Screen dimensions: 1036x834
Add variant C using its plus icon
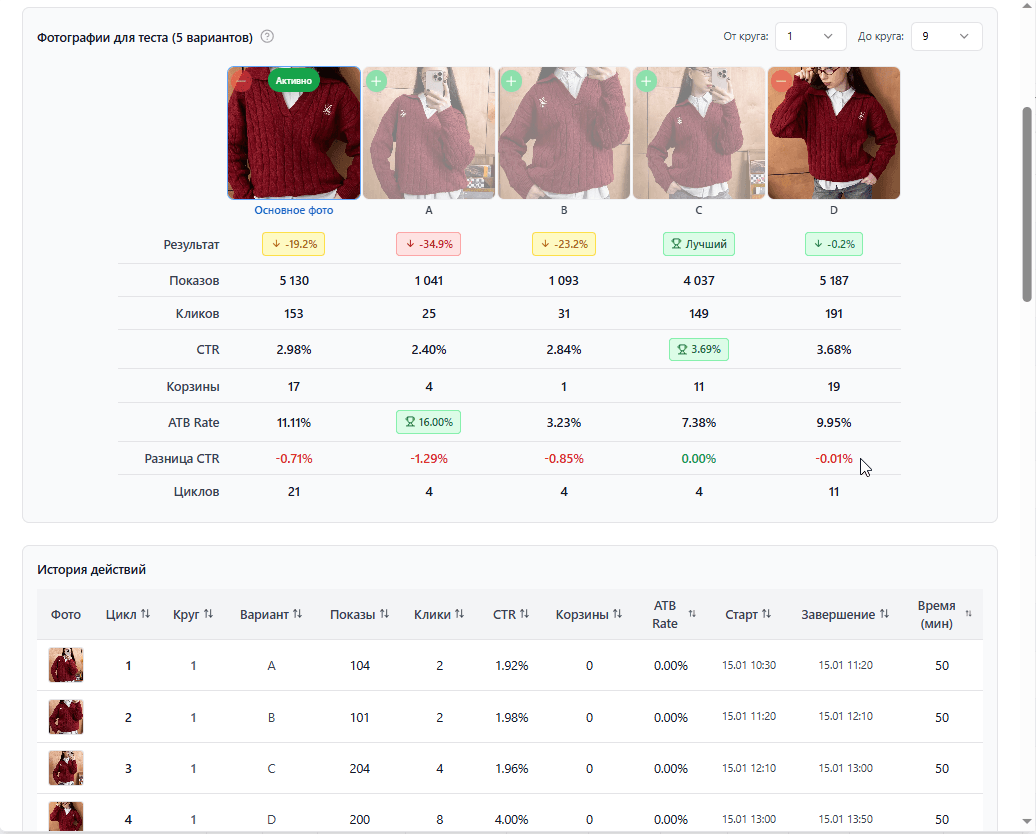646,81
